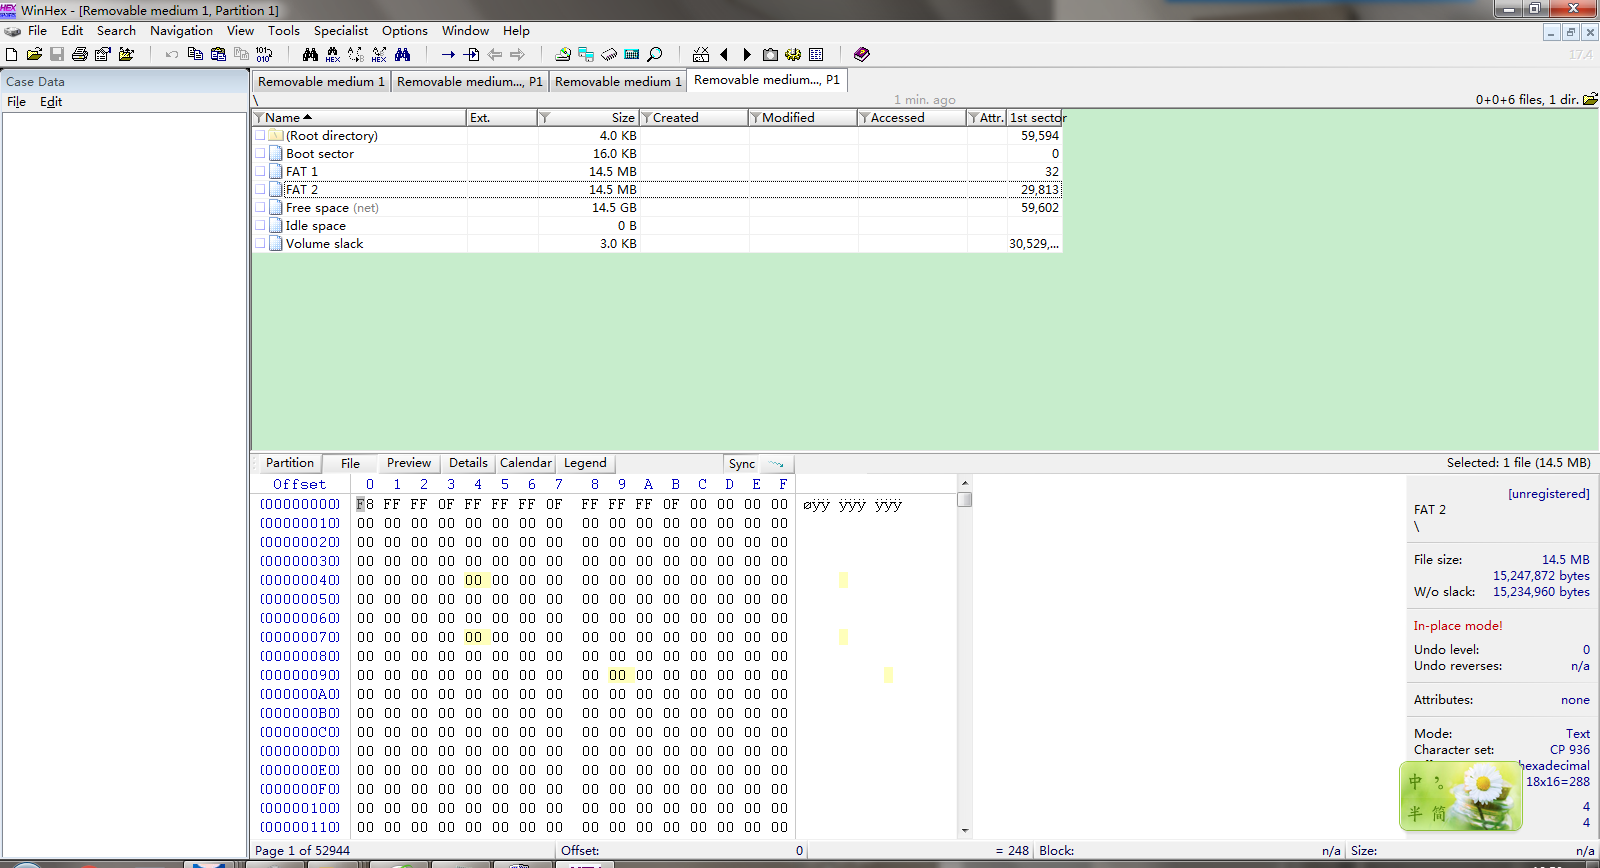
Task: Click the Offset column header
Action: pos(299,484)
